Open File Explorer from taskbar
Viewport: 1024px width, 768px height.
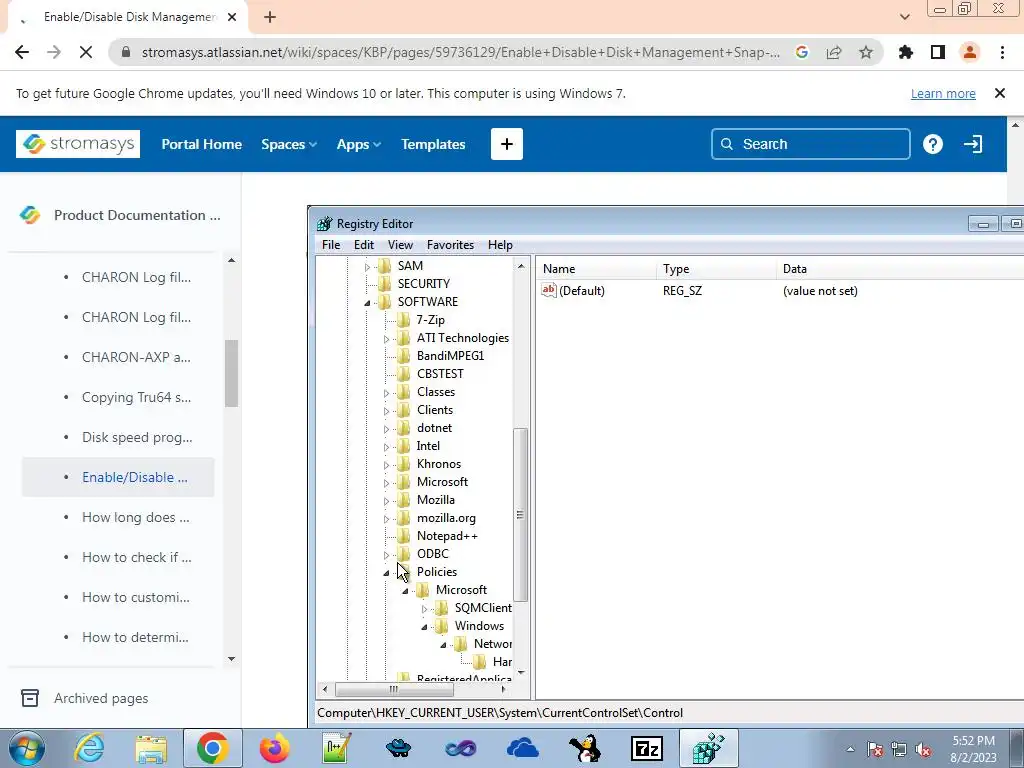151,748
